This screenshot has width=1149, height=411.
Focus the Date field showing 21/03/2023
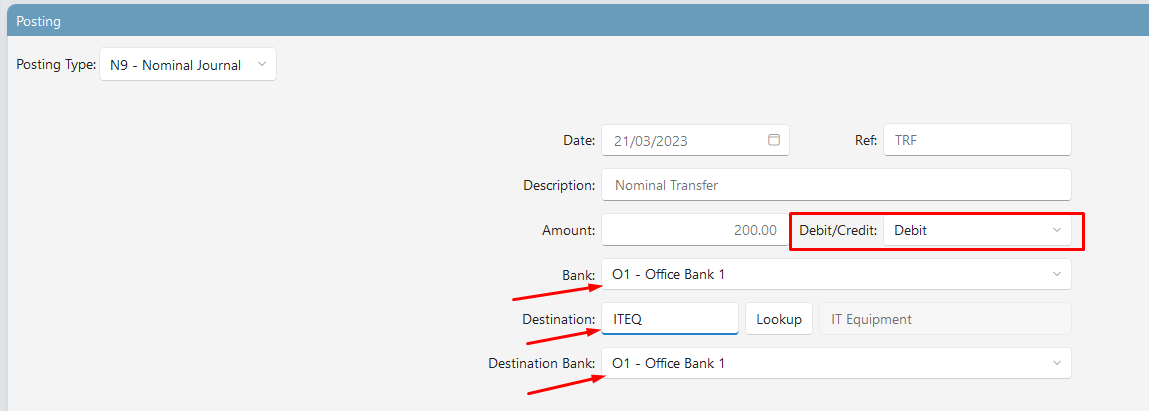[695, 140]
